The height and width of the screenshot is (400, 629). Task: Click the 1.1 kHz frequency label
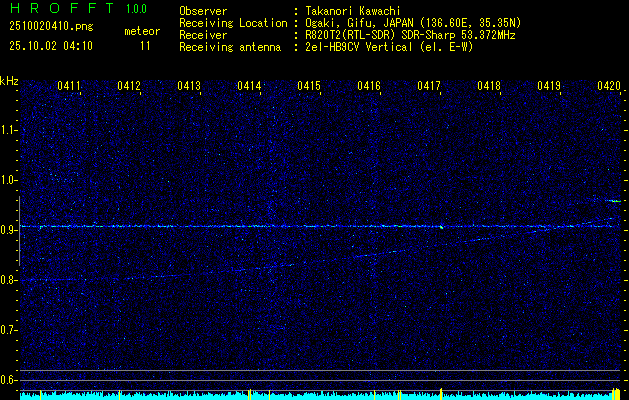tap(8, 130)
